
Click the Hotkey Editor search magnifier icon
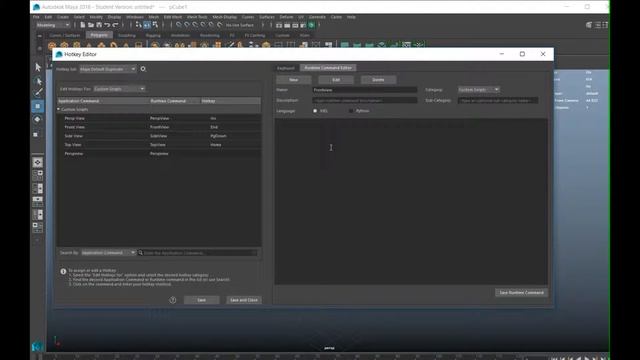click(143, 69)
